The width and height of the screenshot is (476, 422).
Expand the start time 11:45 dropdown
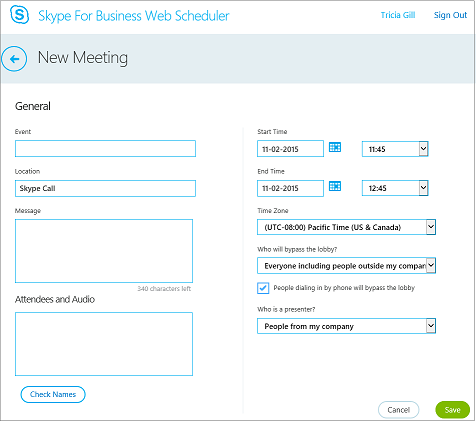click(x=395, y=149)
